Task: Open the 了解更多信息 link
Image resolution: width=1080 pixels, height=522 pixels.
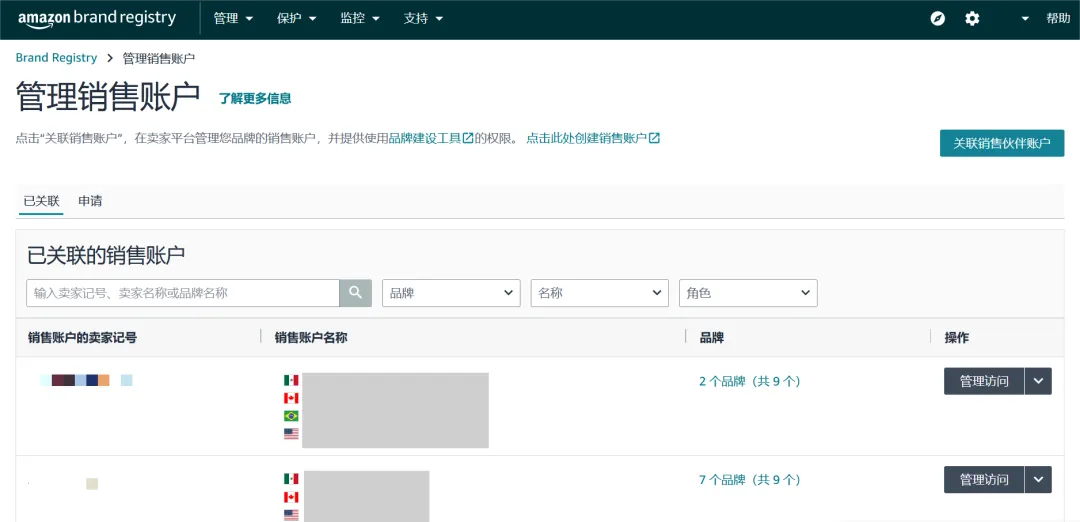Action: point(255,98)
